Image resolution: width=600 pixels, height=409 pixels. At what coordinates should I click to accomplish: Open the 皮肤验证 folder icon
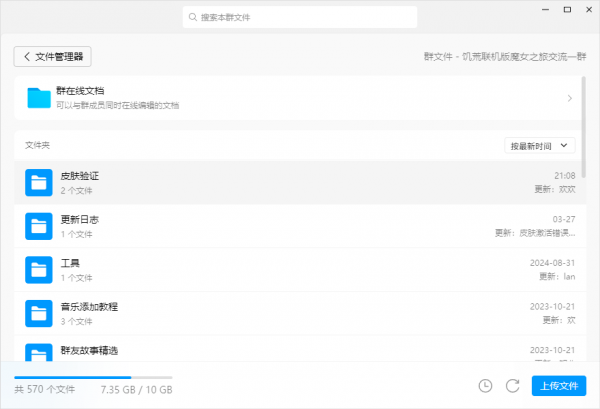coord(39,182)
